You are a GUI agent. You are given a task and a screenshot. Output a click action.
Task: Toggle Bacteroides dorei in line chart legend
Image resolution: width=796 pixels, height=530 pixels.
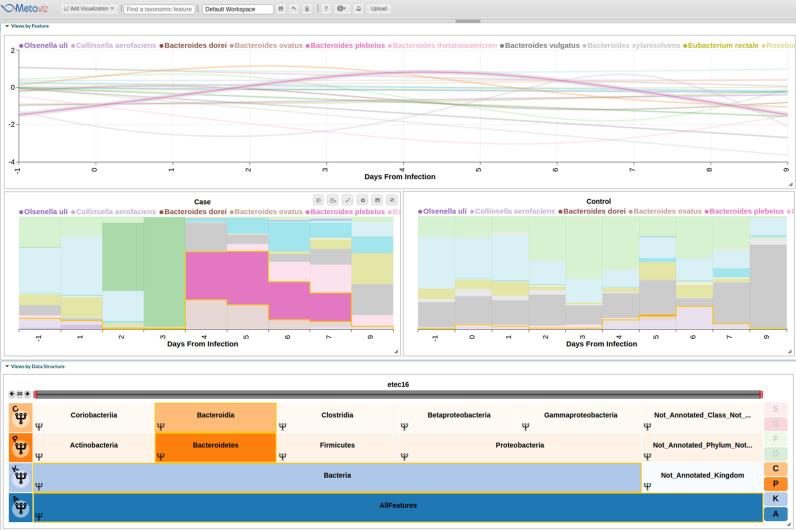193,45
